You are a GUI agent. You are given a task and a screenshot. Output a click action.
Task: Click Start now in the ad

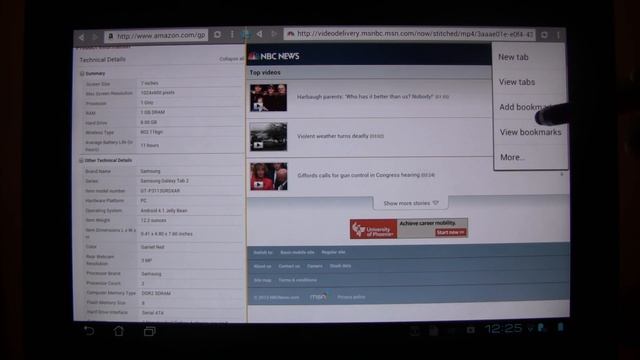coord(451,232)
